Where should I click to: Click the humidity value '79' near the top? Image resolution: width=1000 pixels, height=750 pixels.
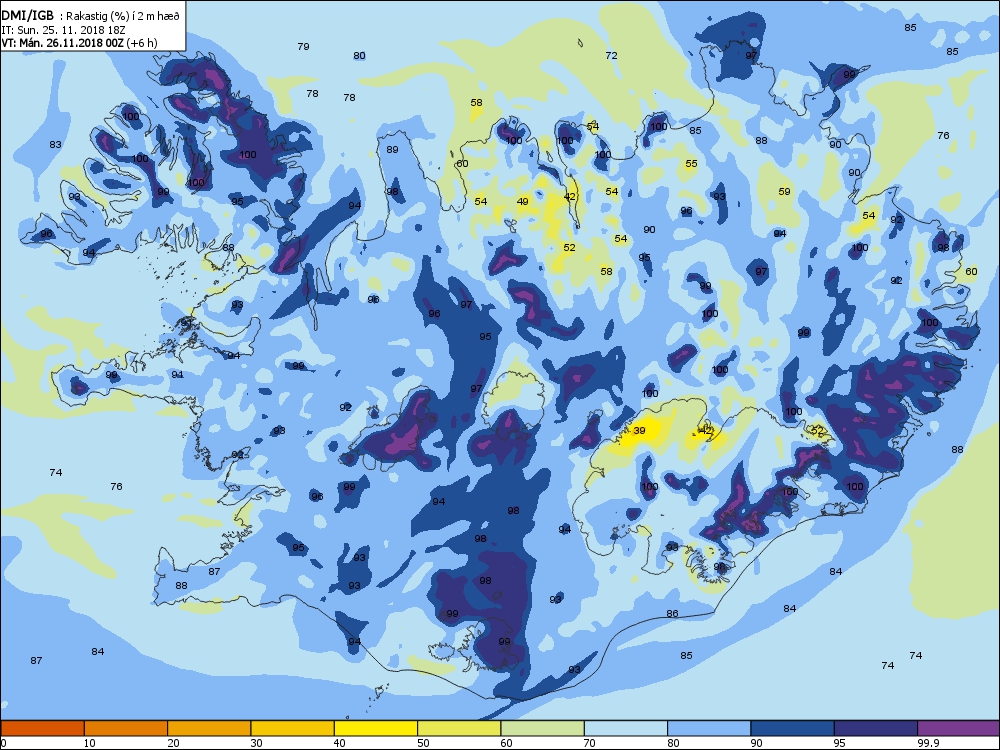304,47
